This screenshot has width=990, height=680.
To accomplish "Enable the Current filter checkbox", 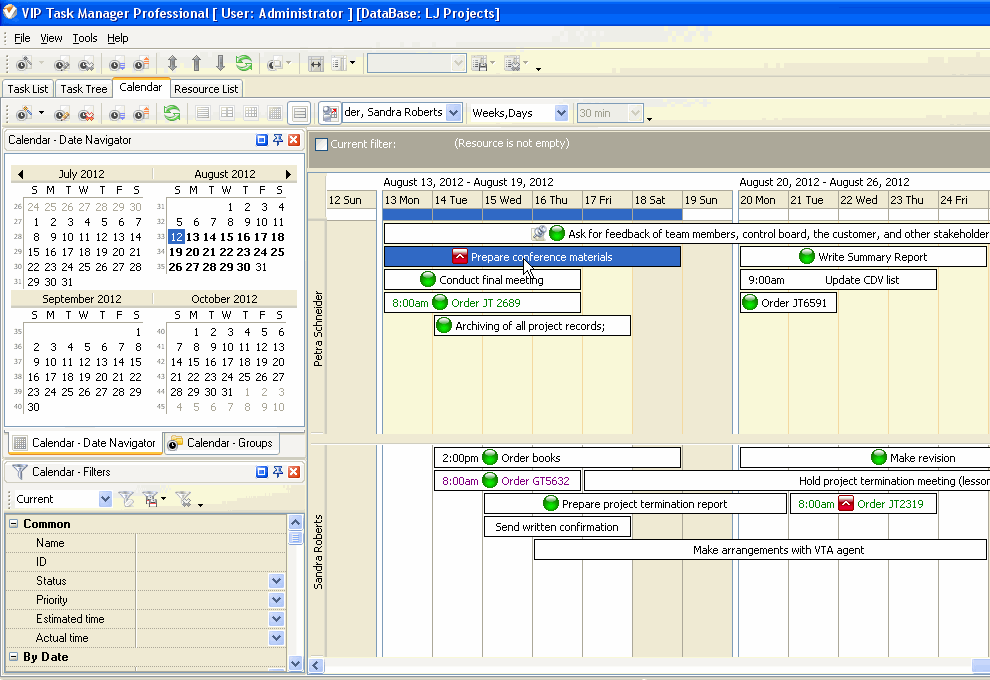I will (x=321, y=144).
